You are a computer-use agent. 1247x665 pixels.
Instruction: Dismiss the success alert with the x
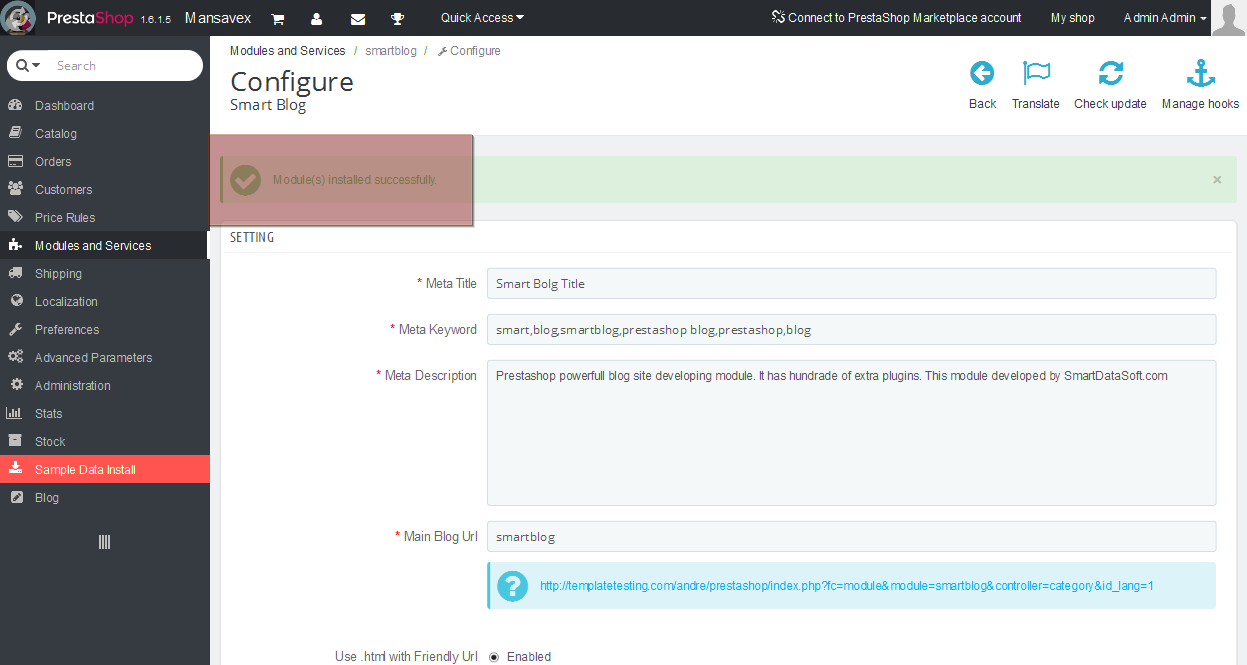[1217, 180]
